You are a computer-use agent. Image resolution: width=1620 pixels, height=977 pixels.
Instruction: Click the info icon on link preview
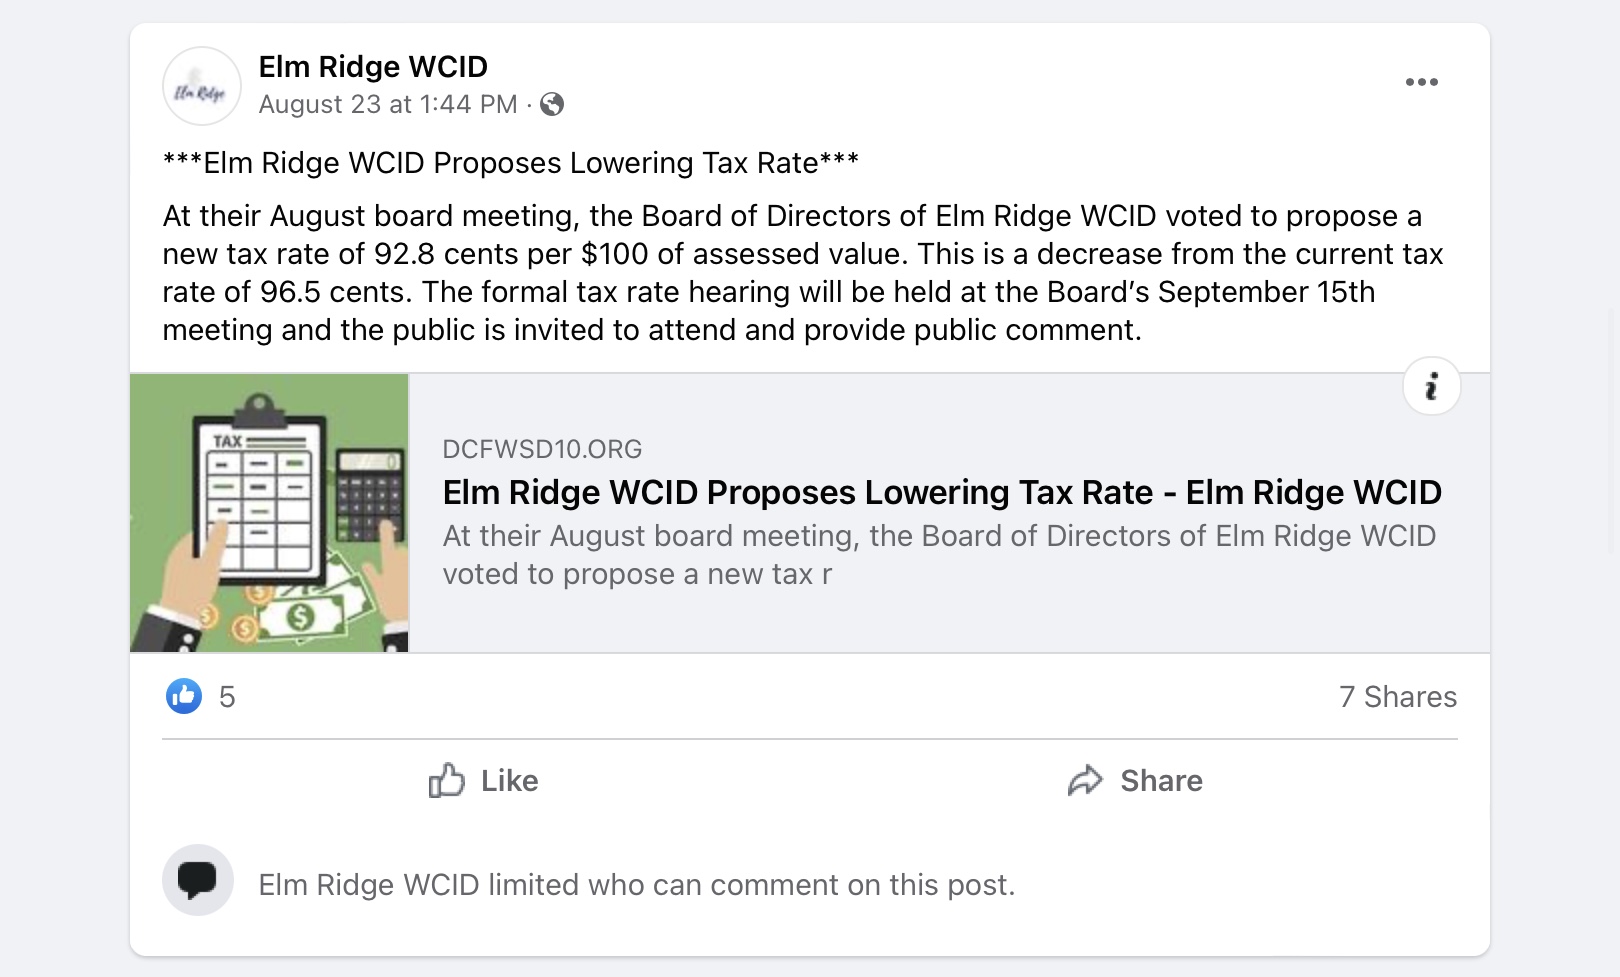pyautogui.click(x=1431, y=386)
